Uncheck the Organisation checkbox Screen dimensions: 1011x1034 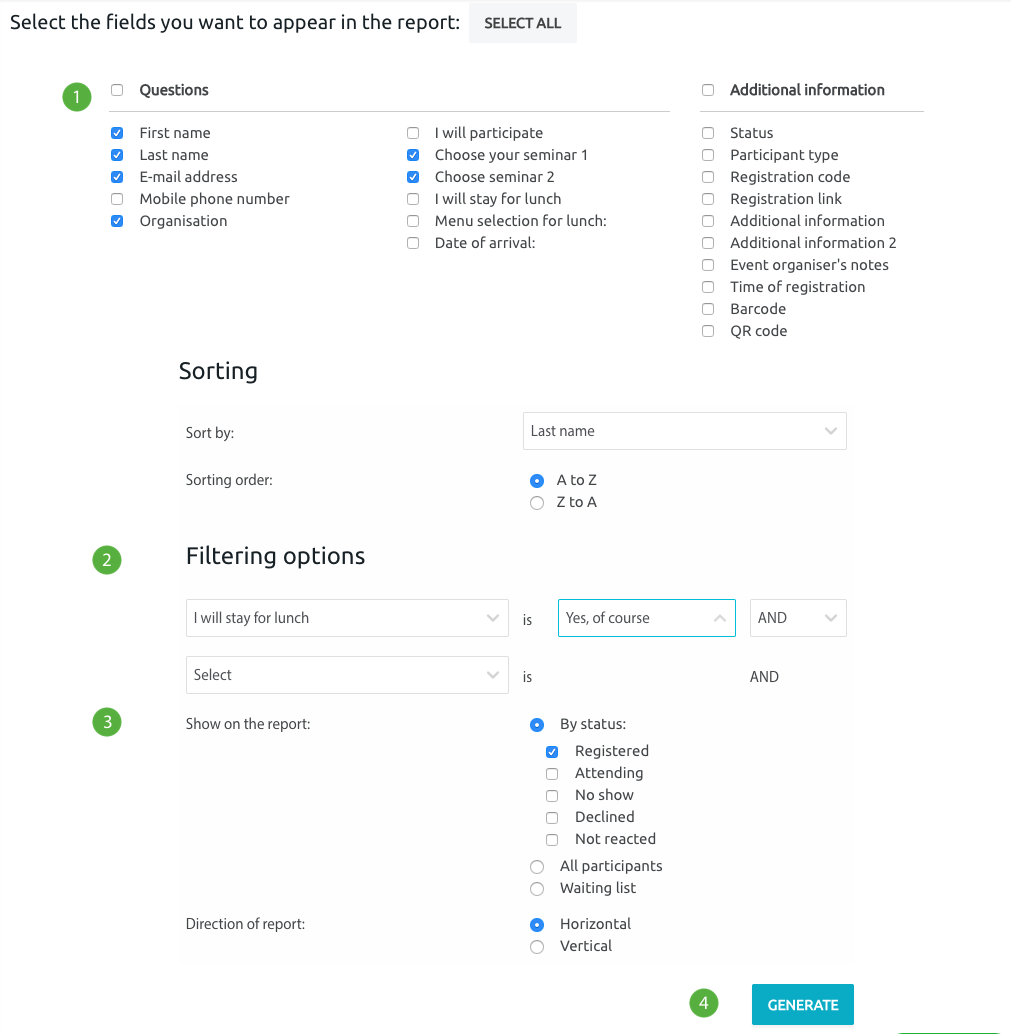[117, 221]
